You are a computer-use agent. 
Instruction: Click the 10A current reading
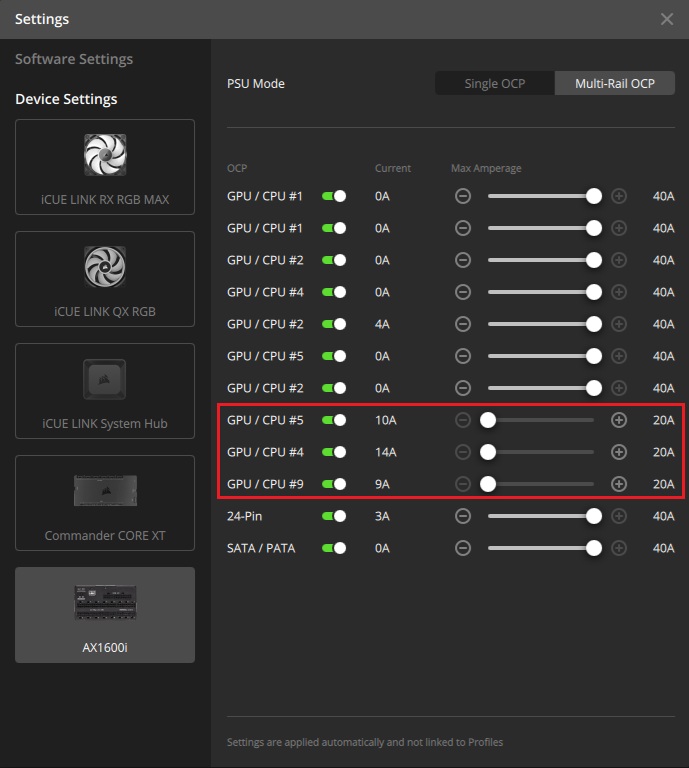tap(385, 420)
